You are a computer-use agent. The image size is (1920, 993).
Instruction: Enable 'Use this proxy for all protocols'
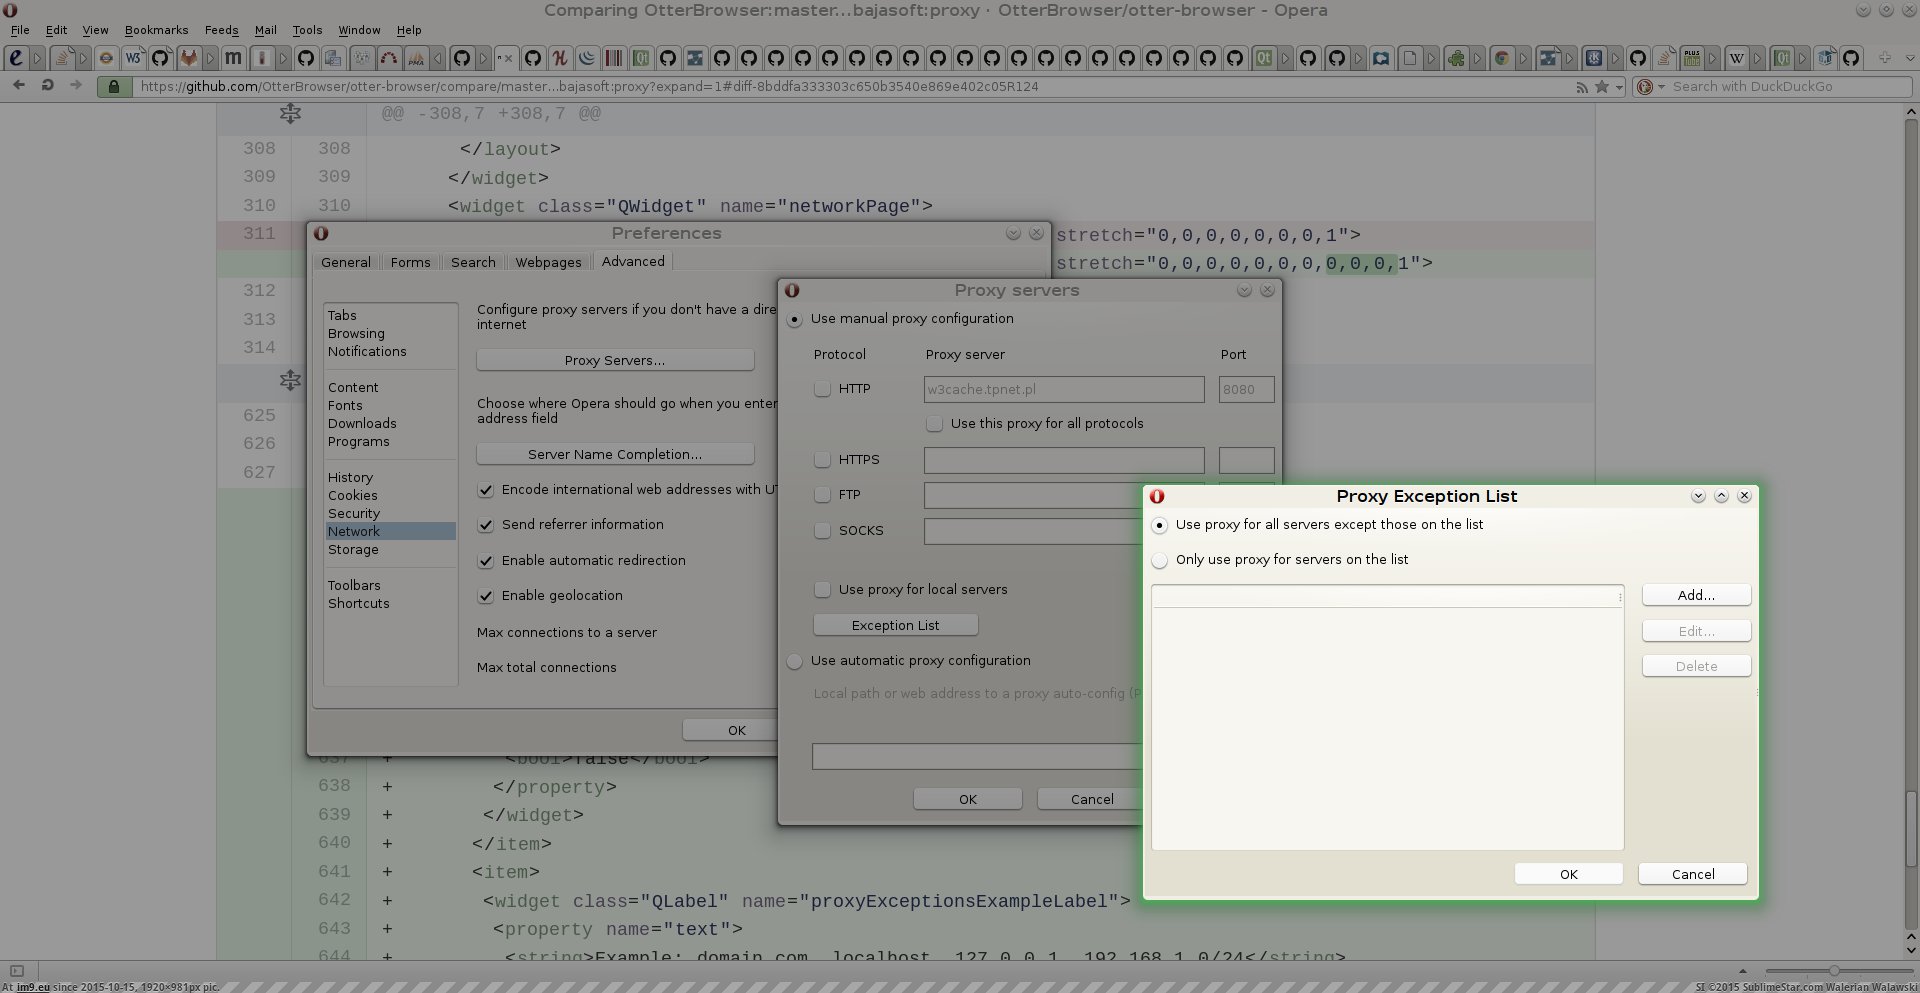[x=934, y=424]
